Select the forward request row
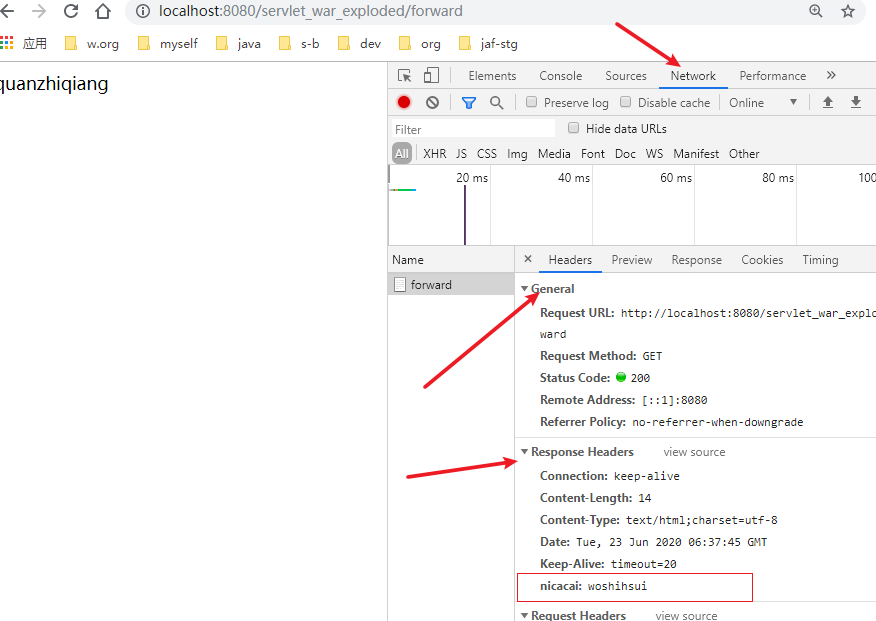 tap(451, 284)
